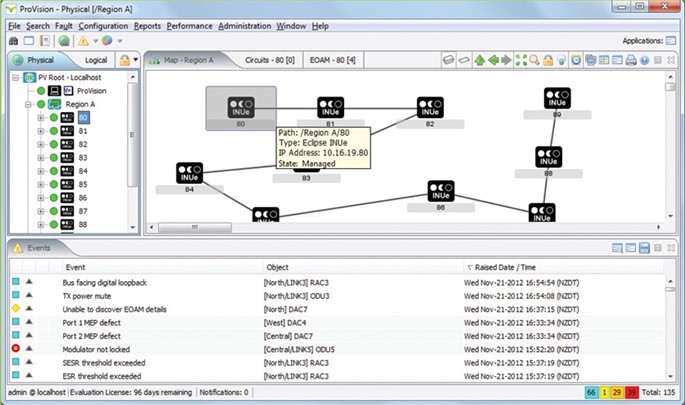Click the tree panel scroll down arrow
The height and width of the screenshot is (405, 685).
click(133, 228)
